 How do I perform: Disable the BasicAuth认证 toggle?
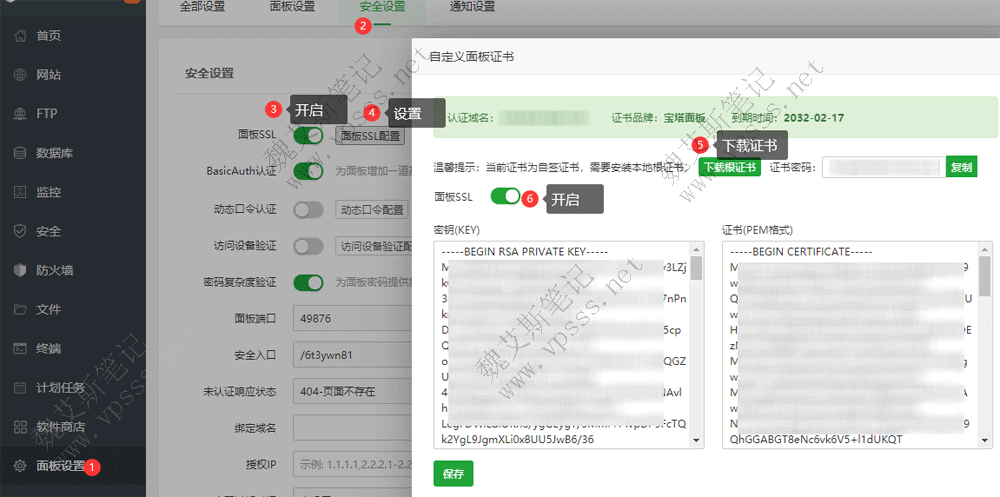click(x=308, y=171)
